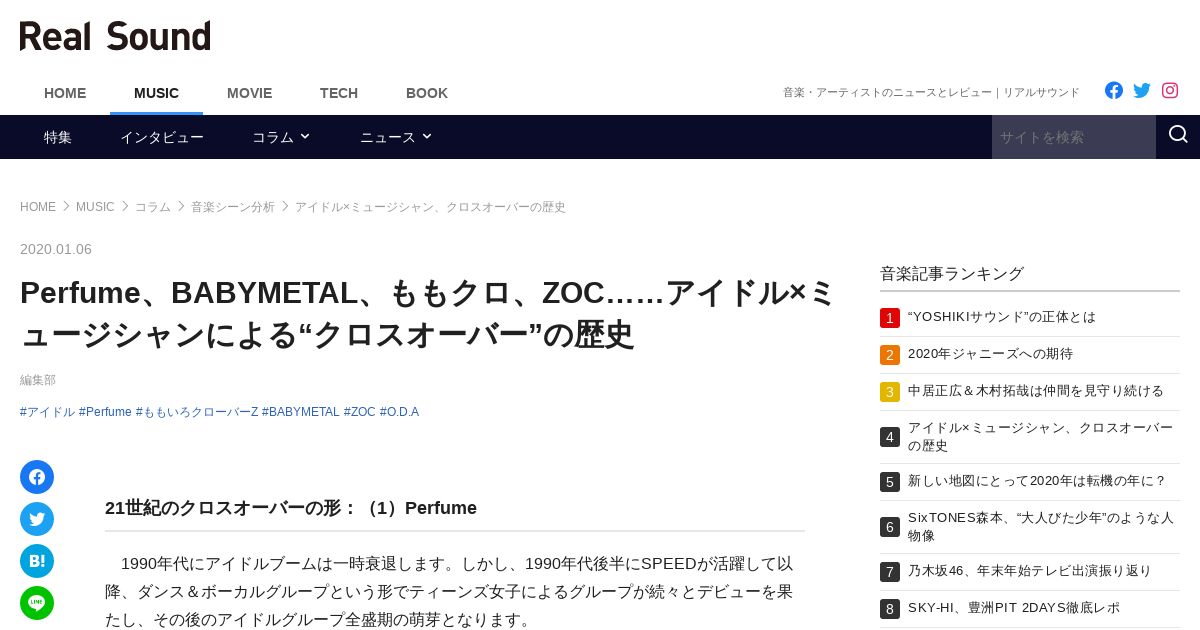
Task: Share article via LINE side button
Action: (x=37, y=603)
